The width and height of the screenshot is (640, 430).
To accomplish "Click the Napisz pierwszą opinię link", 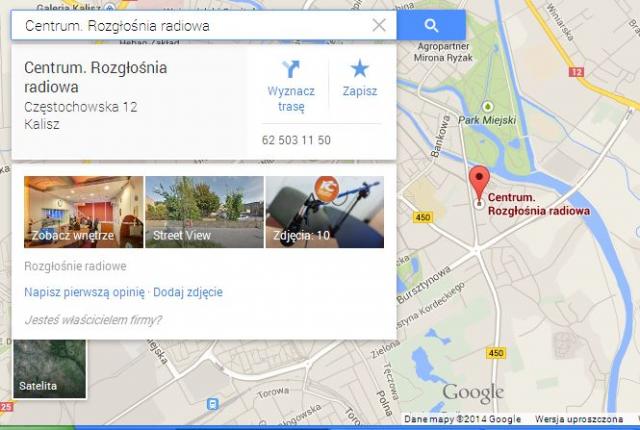I will tap(84, 292).
